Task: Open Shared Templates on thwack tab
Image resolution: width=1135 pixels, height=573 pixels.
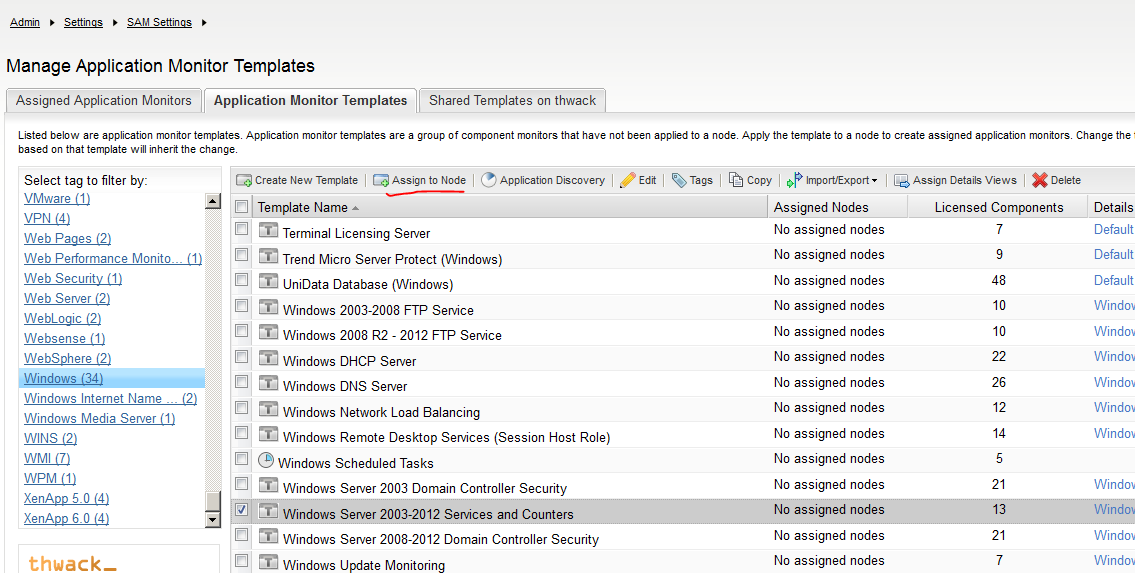Action: 512,101
